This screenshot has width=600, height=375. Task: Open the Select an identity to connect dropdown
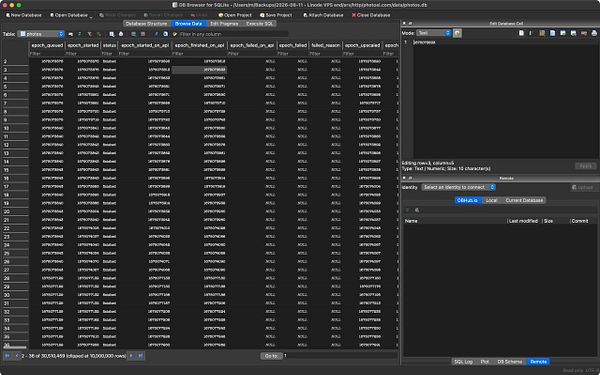(458, 187)
